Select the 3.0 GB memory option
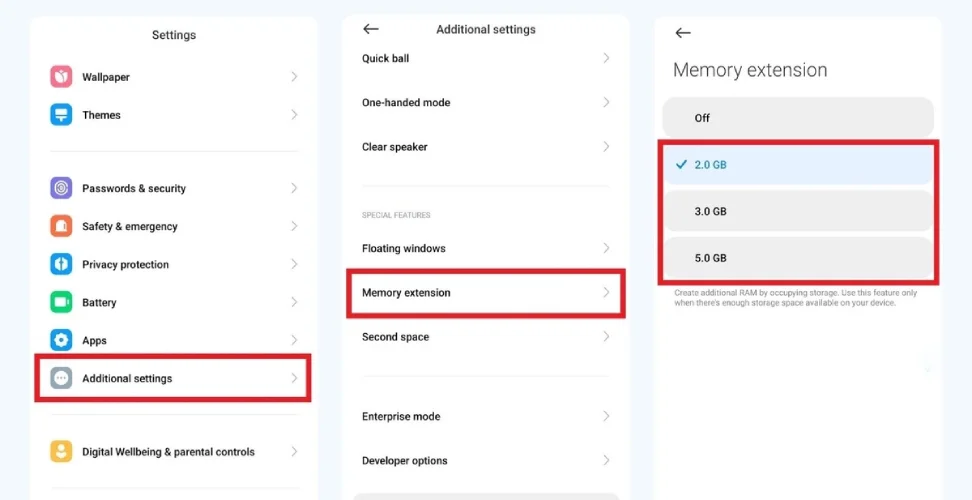 pyautogui.click(x=797, y=211)
